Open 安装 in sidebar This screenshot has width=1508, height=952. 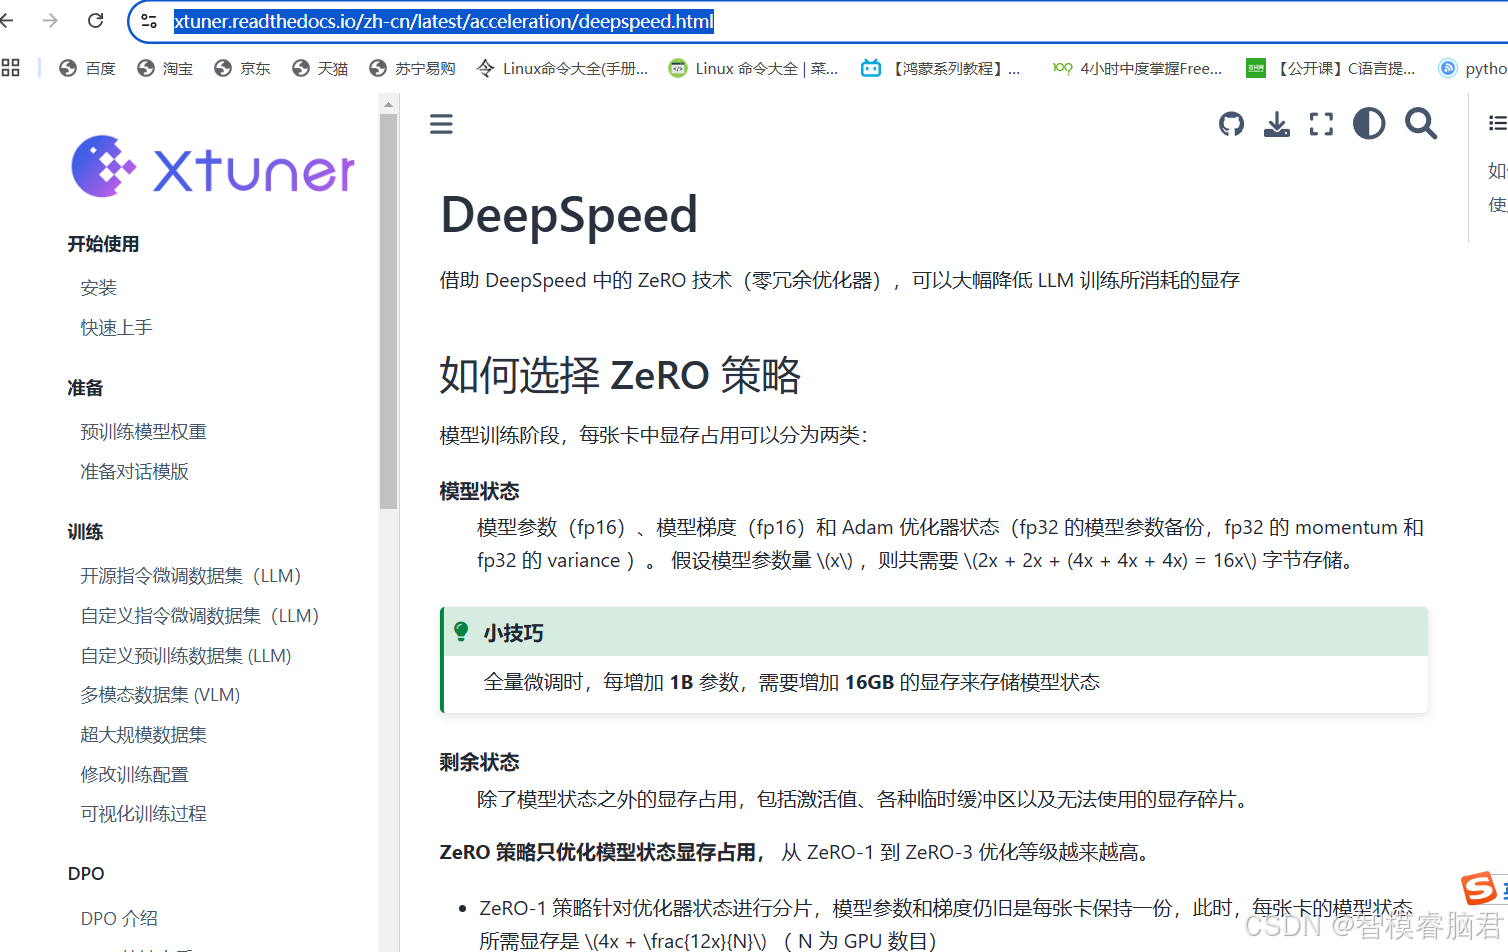(x=99, y=288)
